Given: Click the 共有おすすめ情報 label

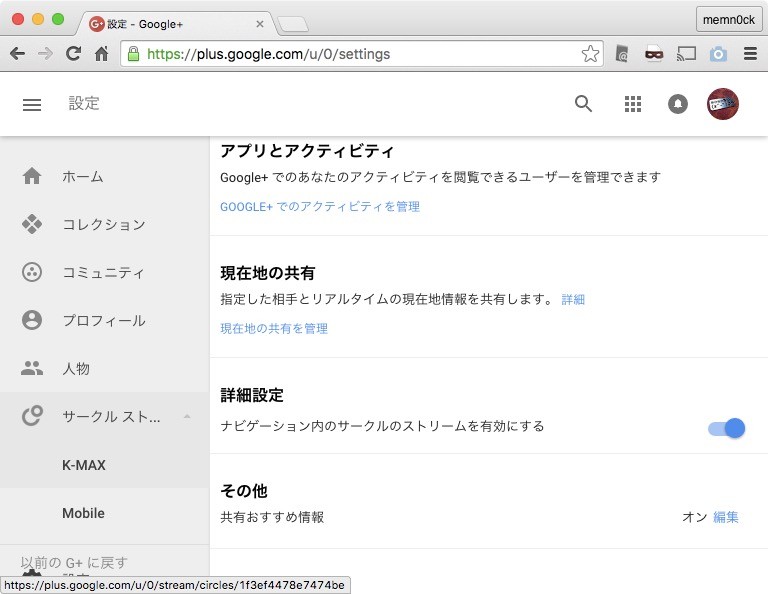Looking at the screenshot, I should point(272,517).
